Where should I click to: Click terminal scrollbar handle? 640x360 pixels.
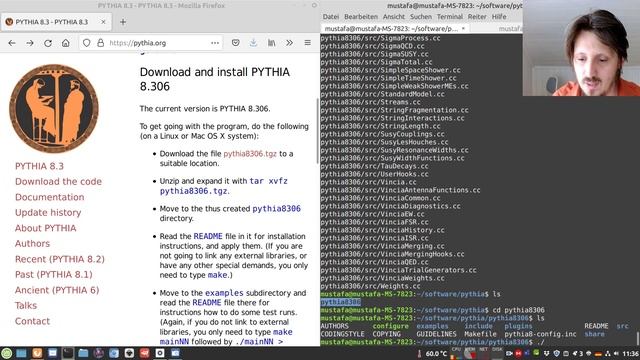[x=638, y=338]
